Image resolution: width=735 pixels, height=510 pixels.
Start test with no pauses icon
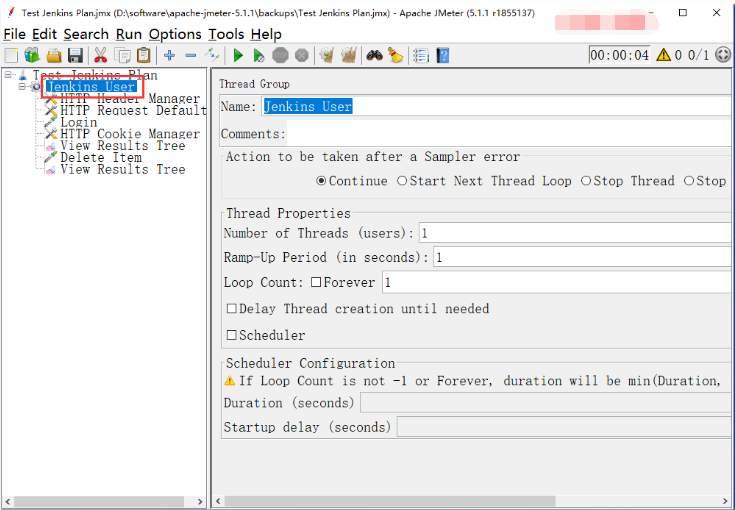click(258, 55)
